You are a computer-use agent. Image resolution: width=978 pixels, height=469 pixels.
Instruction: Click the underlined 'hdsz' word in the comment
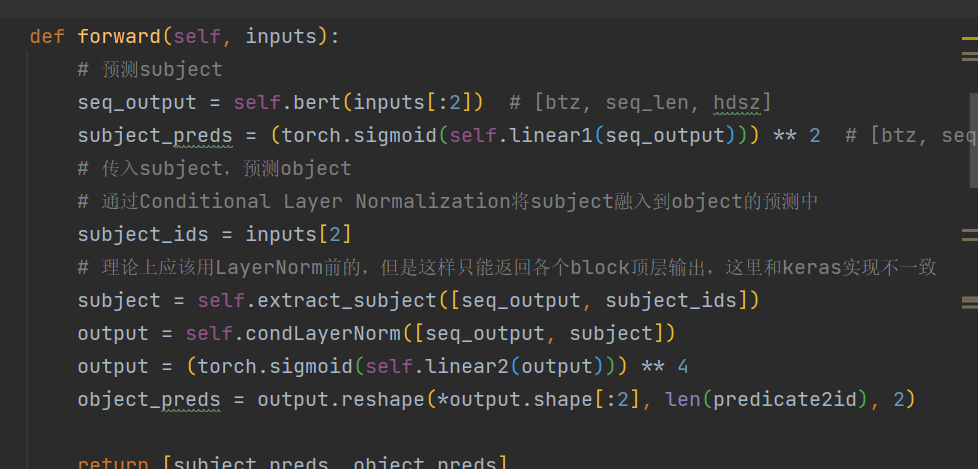(737, 102)
